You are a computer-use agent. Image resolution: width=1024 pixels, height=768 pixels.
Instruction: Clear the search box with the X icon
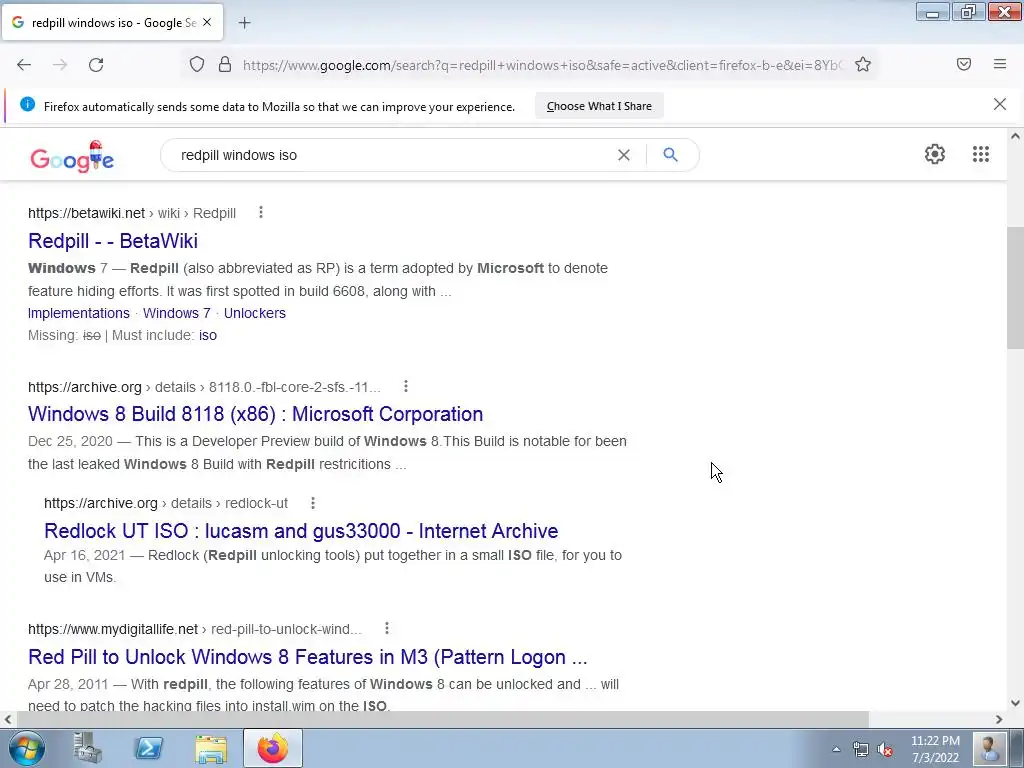tap(624, 155)
